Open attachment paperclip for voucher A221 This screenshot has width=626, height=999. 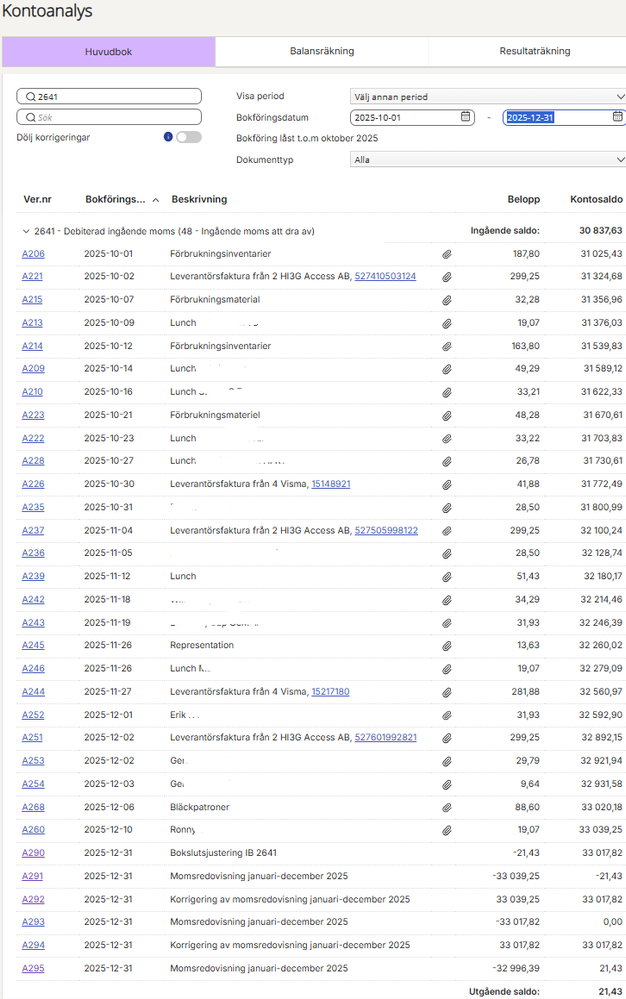tap(447, 277)
